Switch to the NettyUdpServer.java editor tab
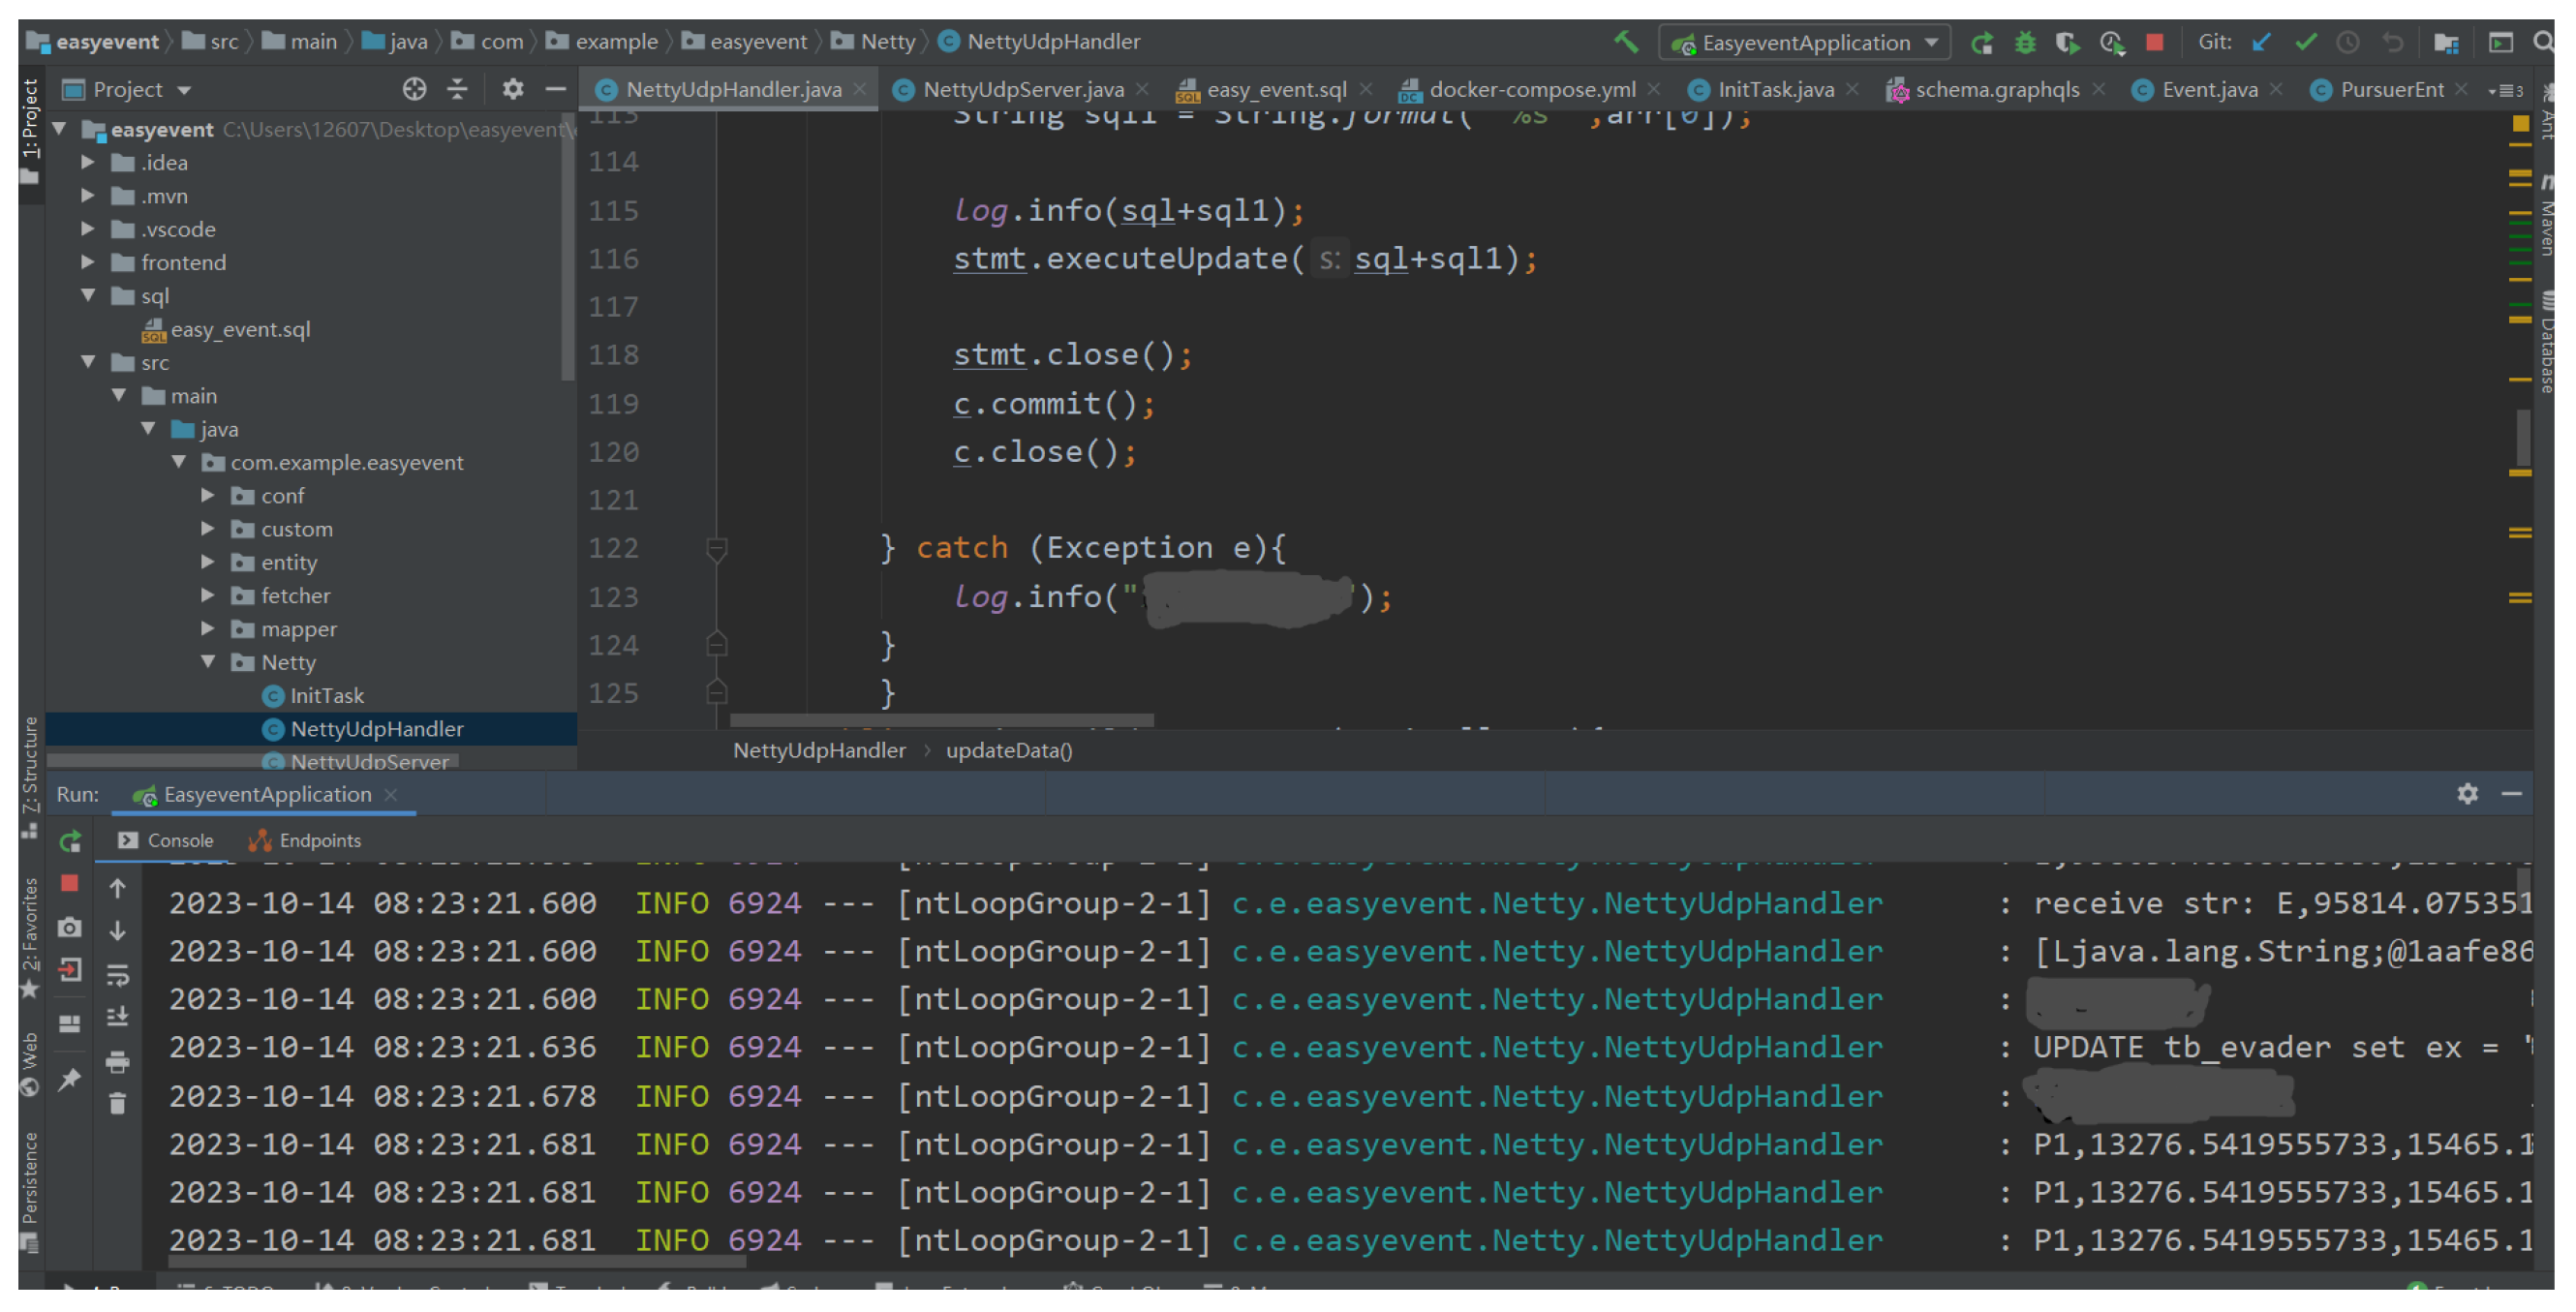The image size is (2576, 1312). click(1022, 89)
